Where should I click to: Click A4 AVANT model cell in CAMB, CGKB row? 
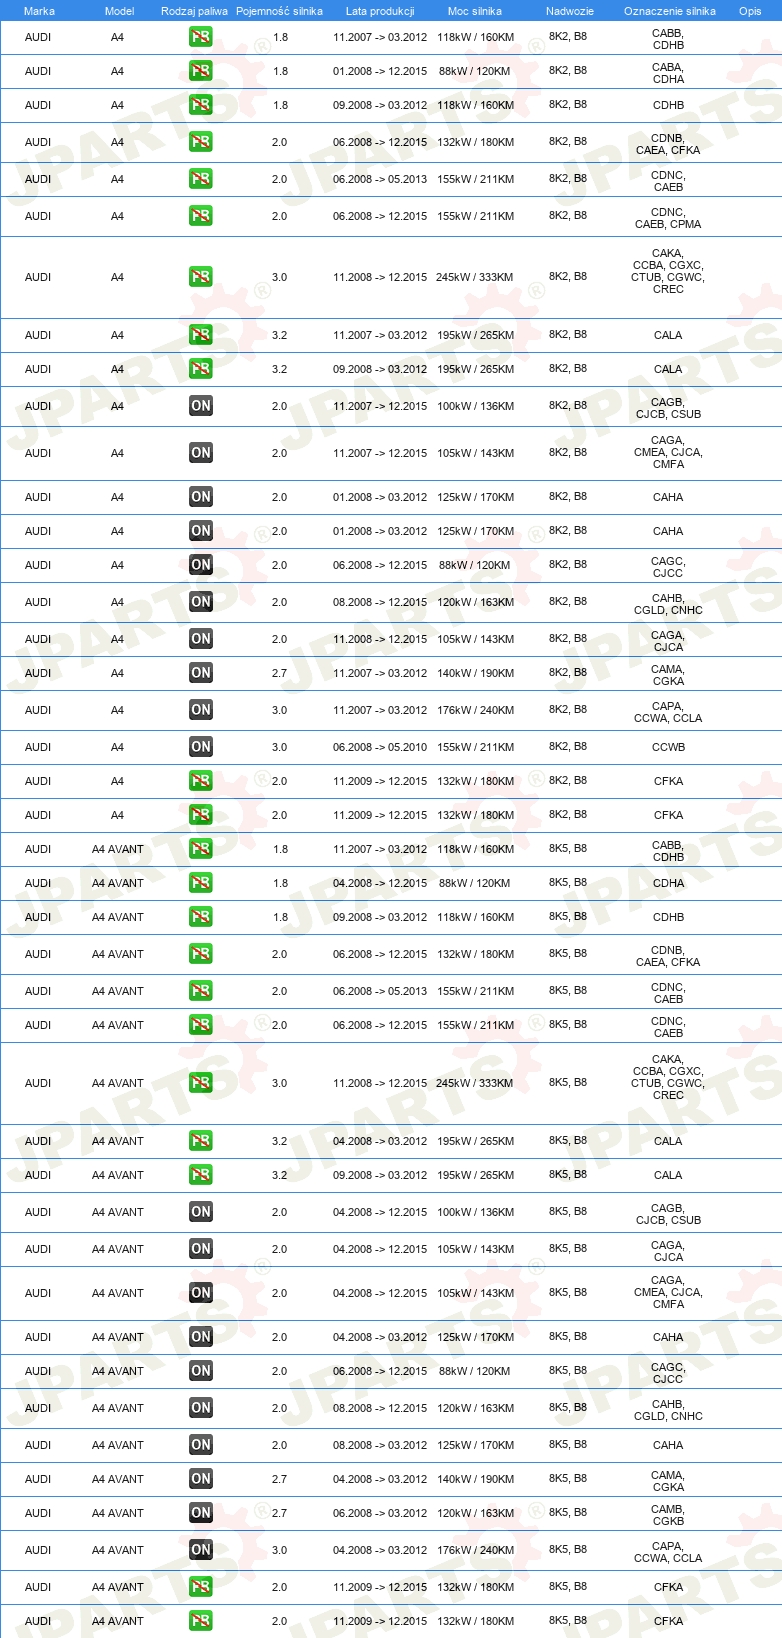click(118, 1513)
